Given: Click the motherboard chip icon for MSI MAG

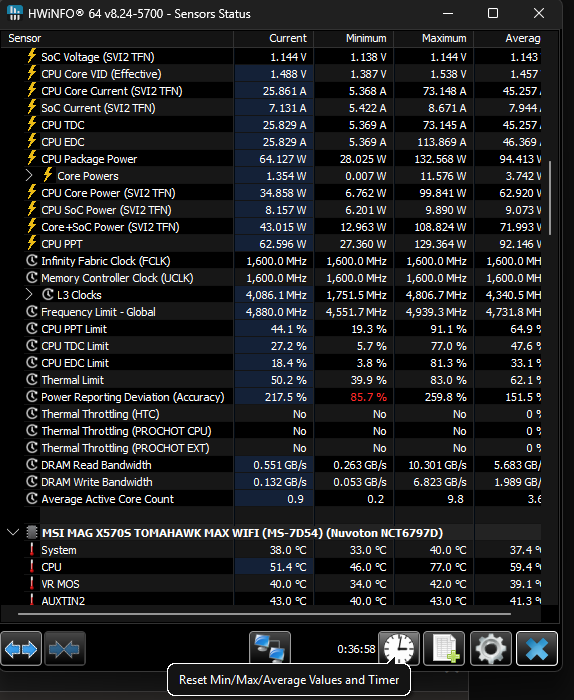Looking at the screenshot, I should coord(31,532).
